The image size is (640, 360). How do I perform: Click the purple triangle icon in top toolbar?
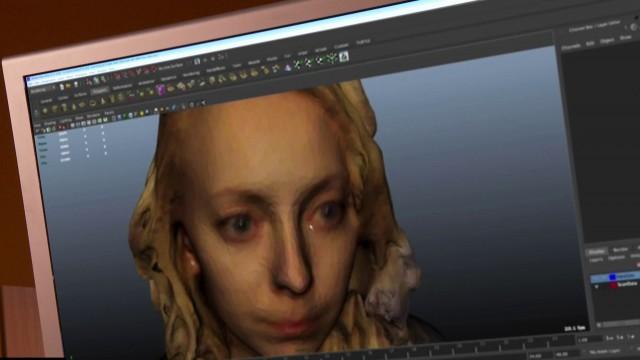coord(287,67)
